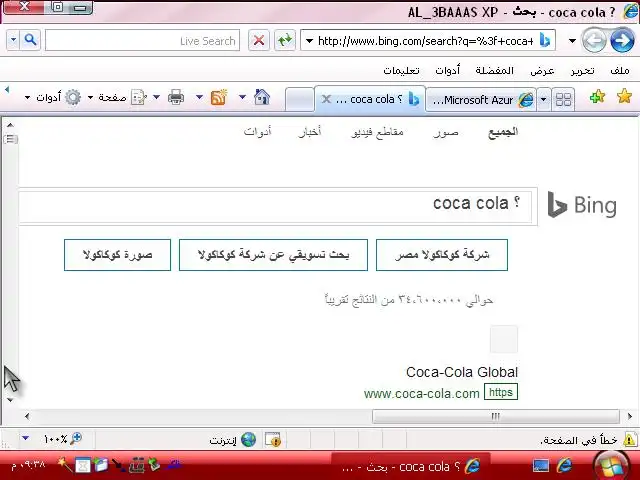This screenshot has width=640, height=480.
Task: Open the Coca-Cola Global result link
Action: 462,372
